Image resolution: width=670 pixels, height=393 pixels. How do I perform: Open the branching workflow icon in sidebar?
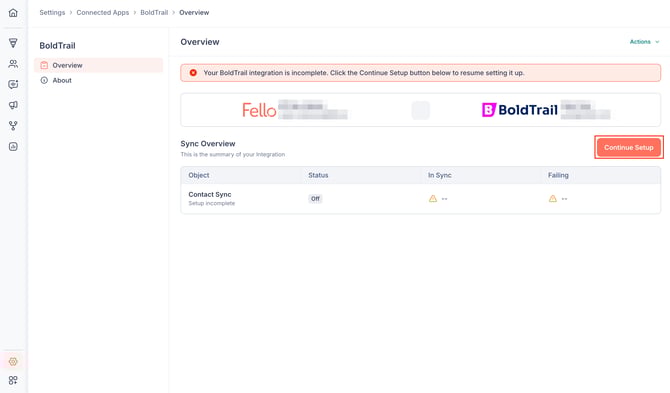click(13, 126)
